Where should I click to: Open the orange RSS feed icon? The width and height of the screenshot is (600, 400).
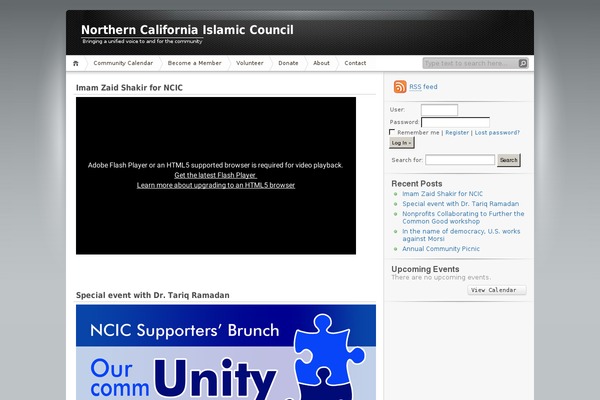400,87
